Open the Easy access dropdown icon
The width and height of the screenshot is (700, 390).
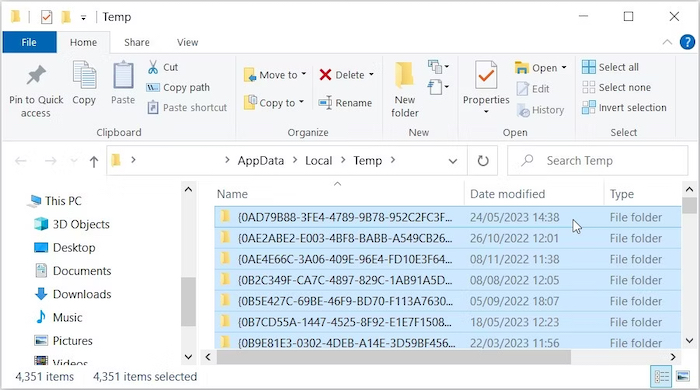pyautogui.click(x=438, y=87)
